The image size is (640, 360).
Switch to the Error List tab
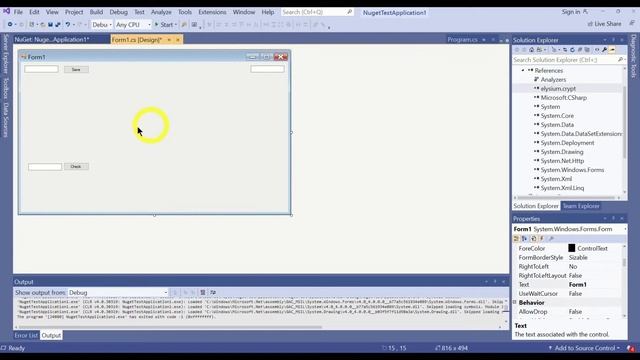(x=26, y=336)
